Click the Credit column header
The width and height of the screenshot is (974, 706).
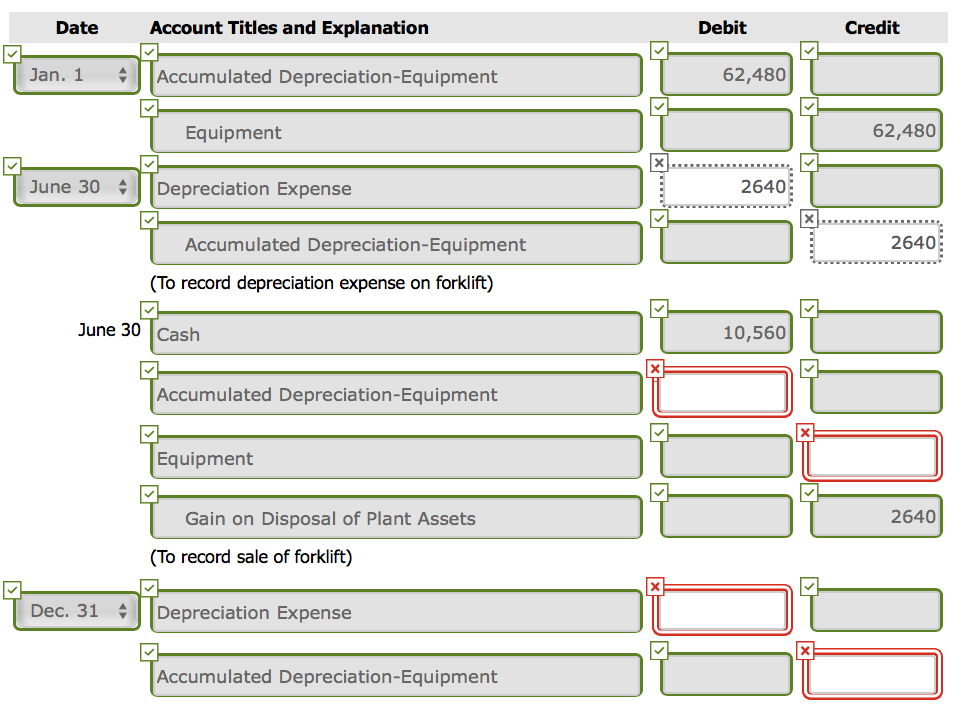(x=871, y=27)
